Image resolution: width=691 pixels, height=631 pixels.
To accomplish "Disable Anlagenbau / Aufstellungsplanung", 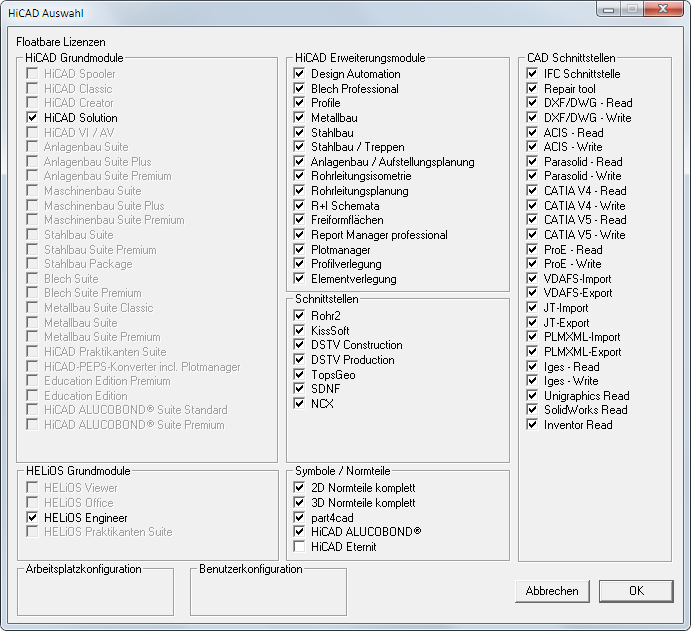I will [x=299, y=162].
